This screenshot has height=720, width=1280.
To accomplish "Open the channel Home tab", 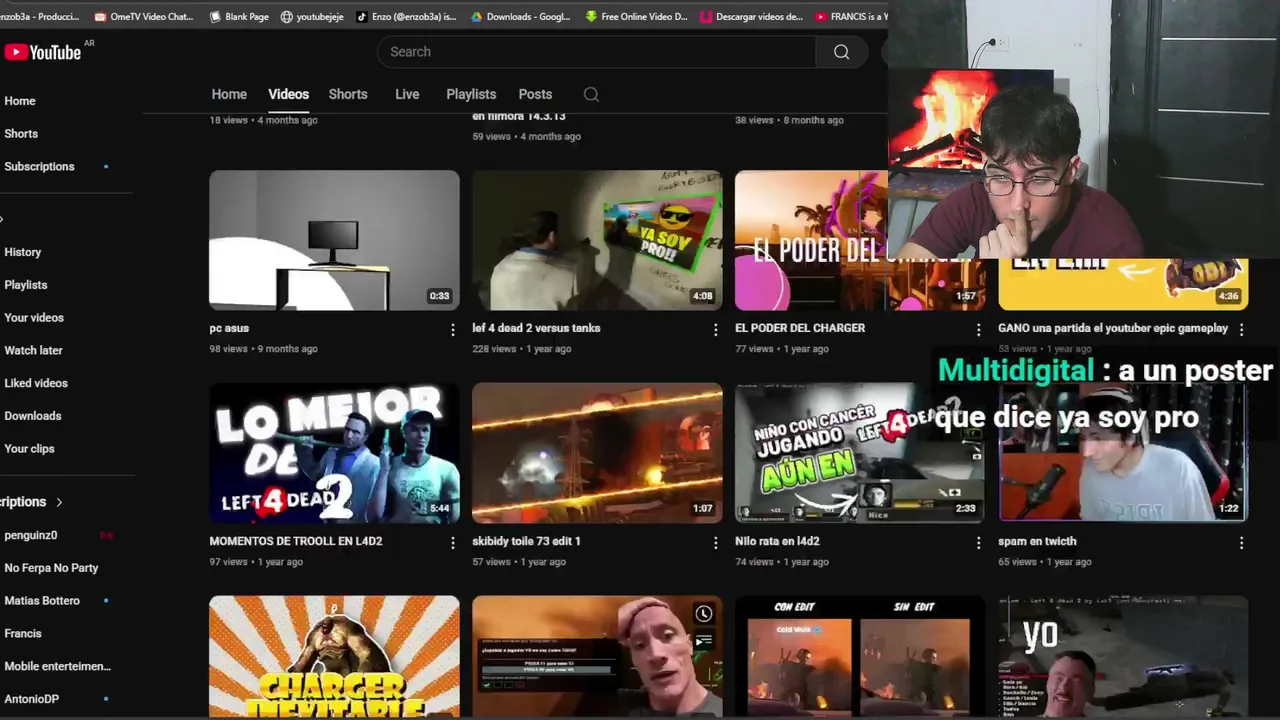I will 229,94.
